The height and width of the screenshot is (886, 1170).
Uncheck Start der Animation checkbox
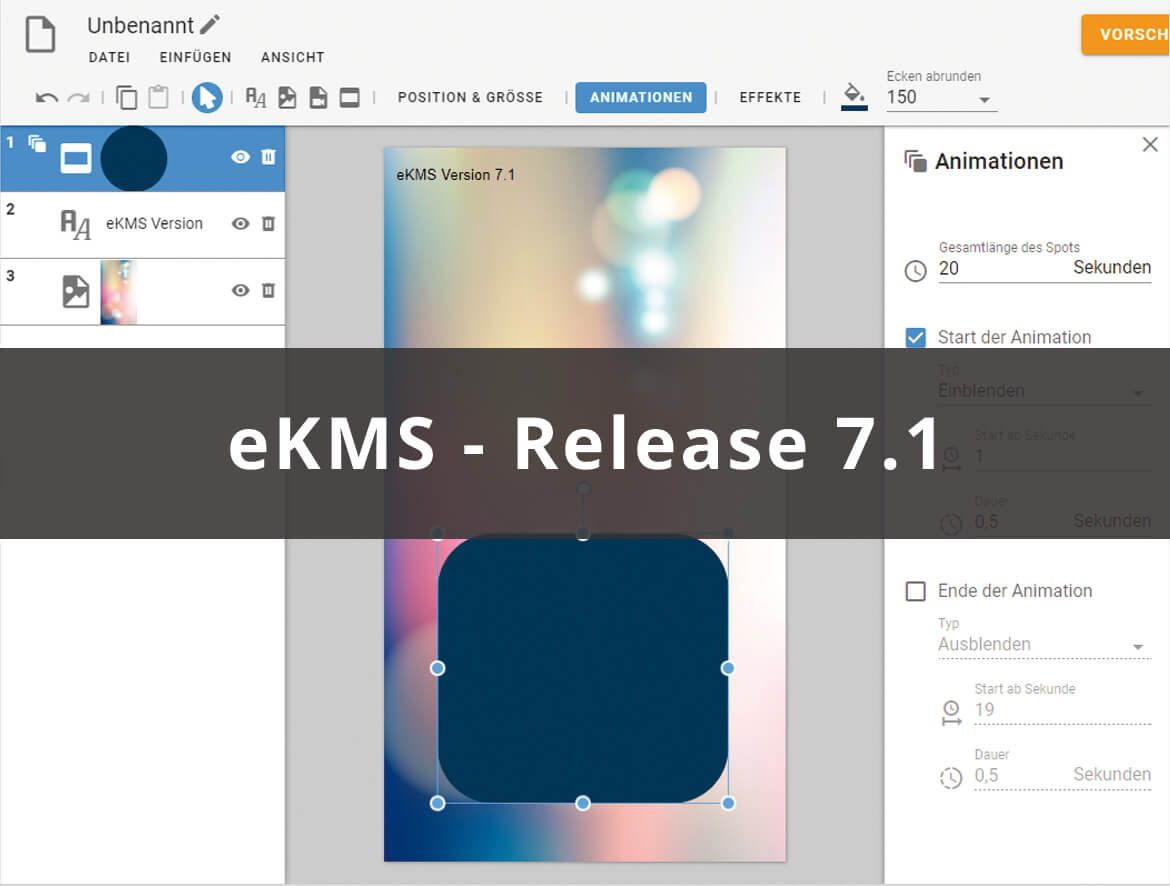915,337
